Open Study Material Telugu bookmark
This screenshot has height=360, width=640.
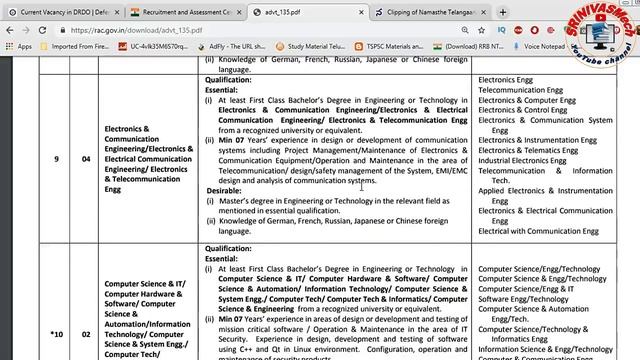[x=311, y=47]
